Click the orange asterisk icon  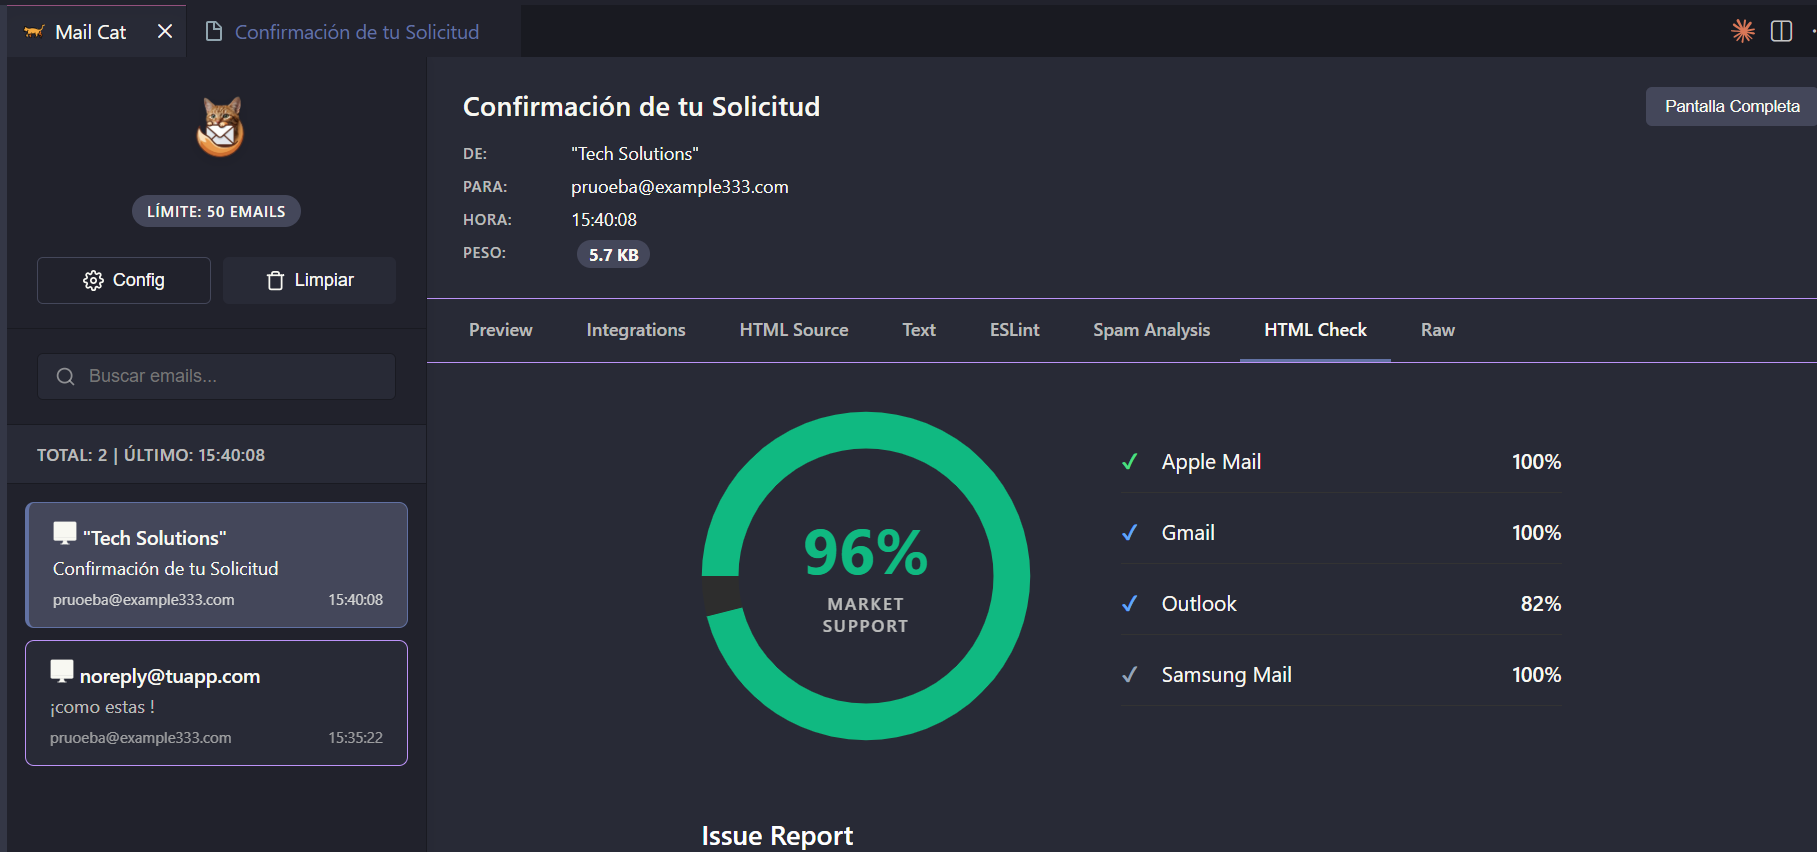point(1743,31)
